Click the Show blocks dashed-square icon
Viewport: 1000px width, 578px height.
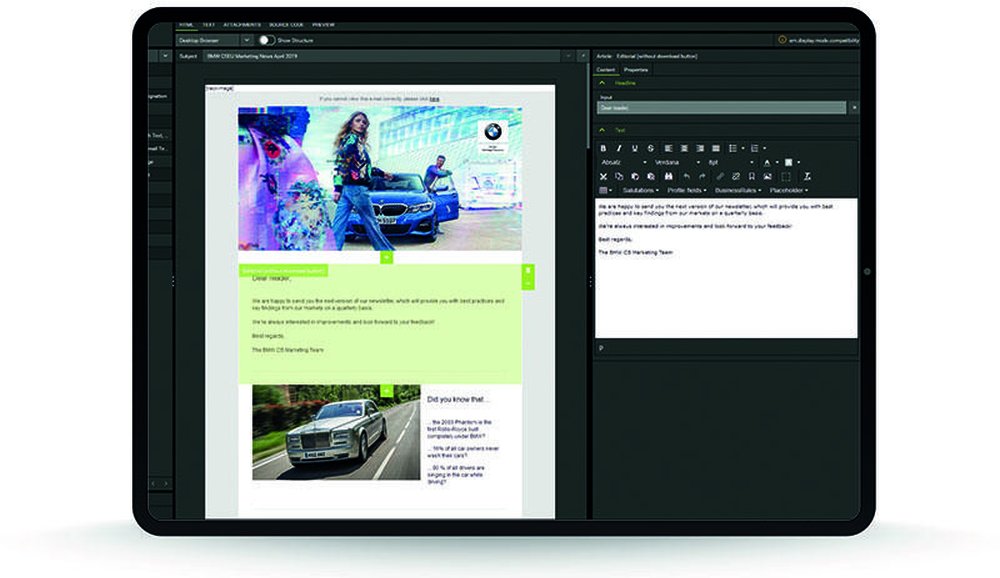tap(786, 176)
